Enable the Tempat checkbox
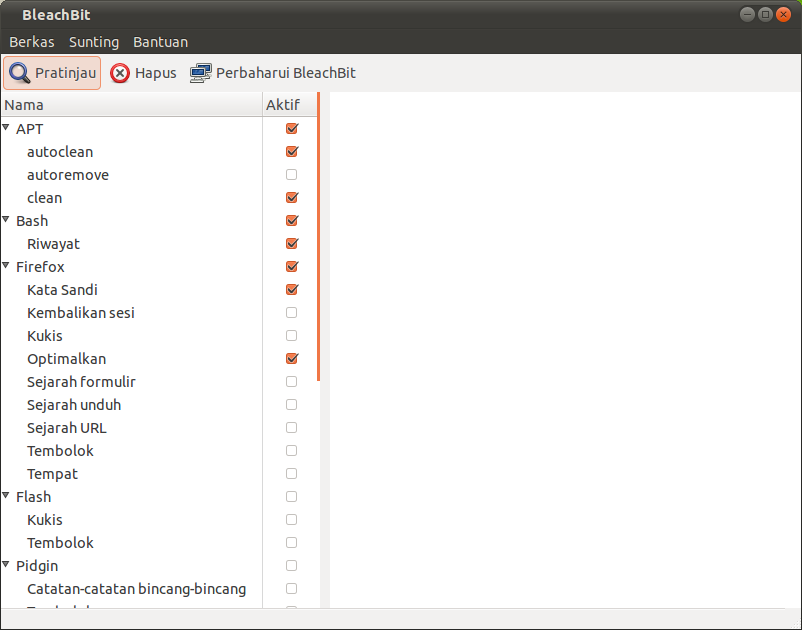Image resolution: width=802 pixels, height=630 pixels. (x=292, y=474)
